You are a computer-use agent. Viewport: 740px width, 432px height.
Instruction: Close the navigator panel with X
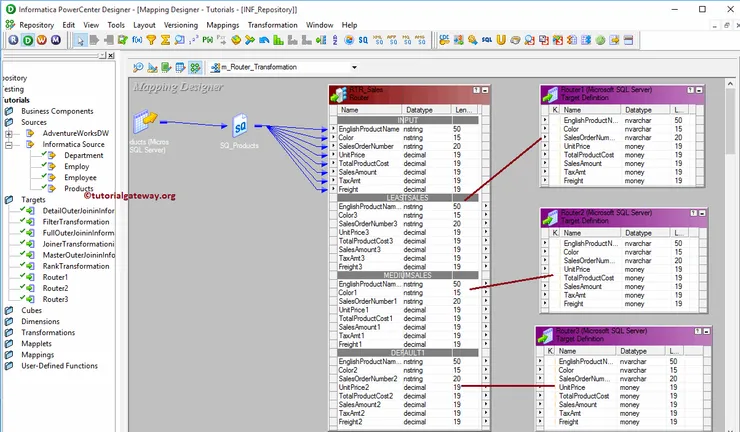(111, 56)
